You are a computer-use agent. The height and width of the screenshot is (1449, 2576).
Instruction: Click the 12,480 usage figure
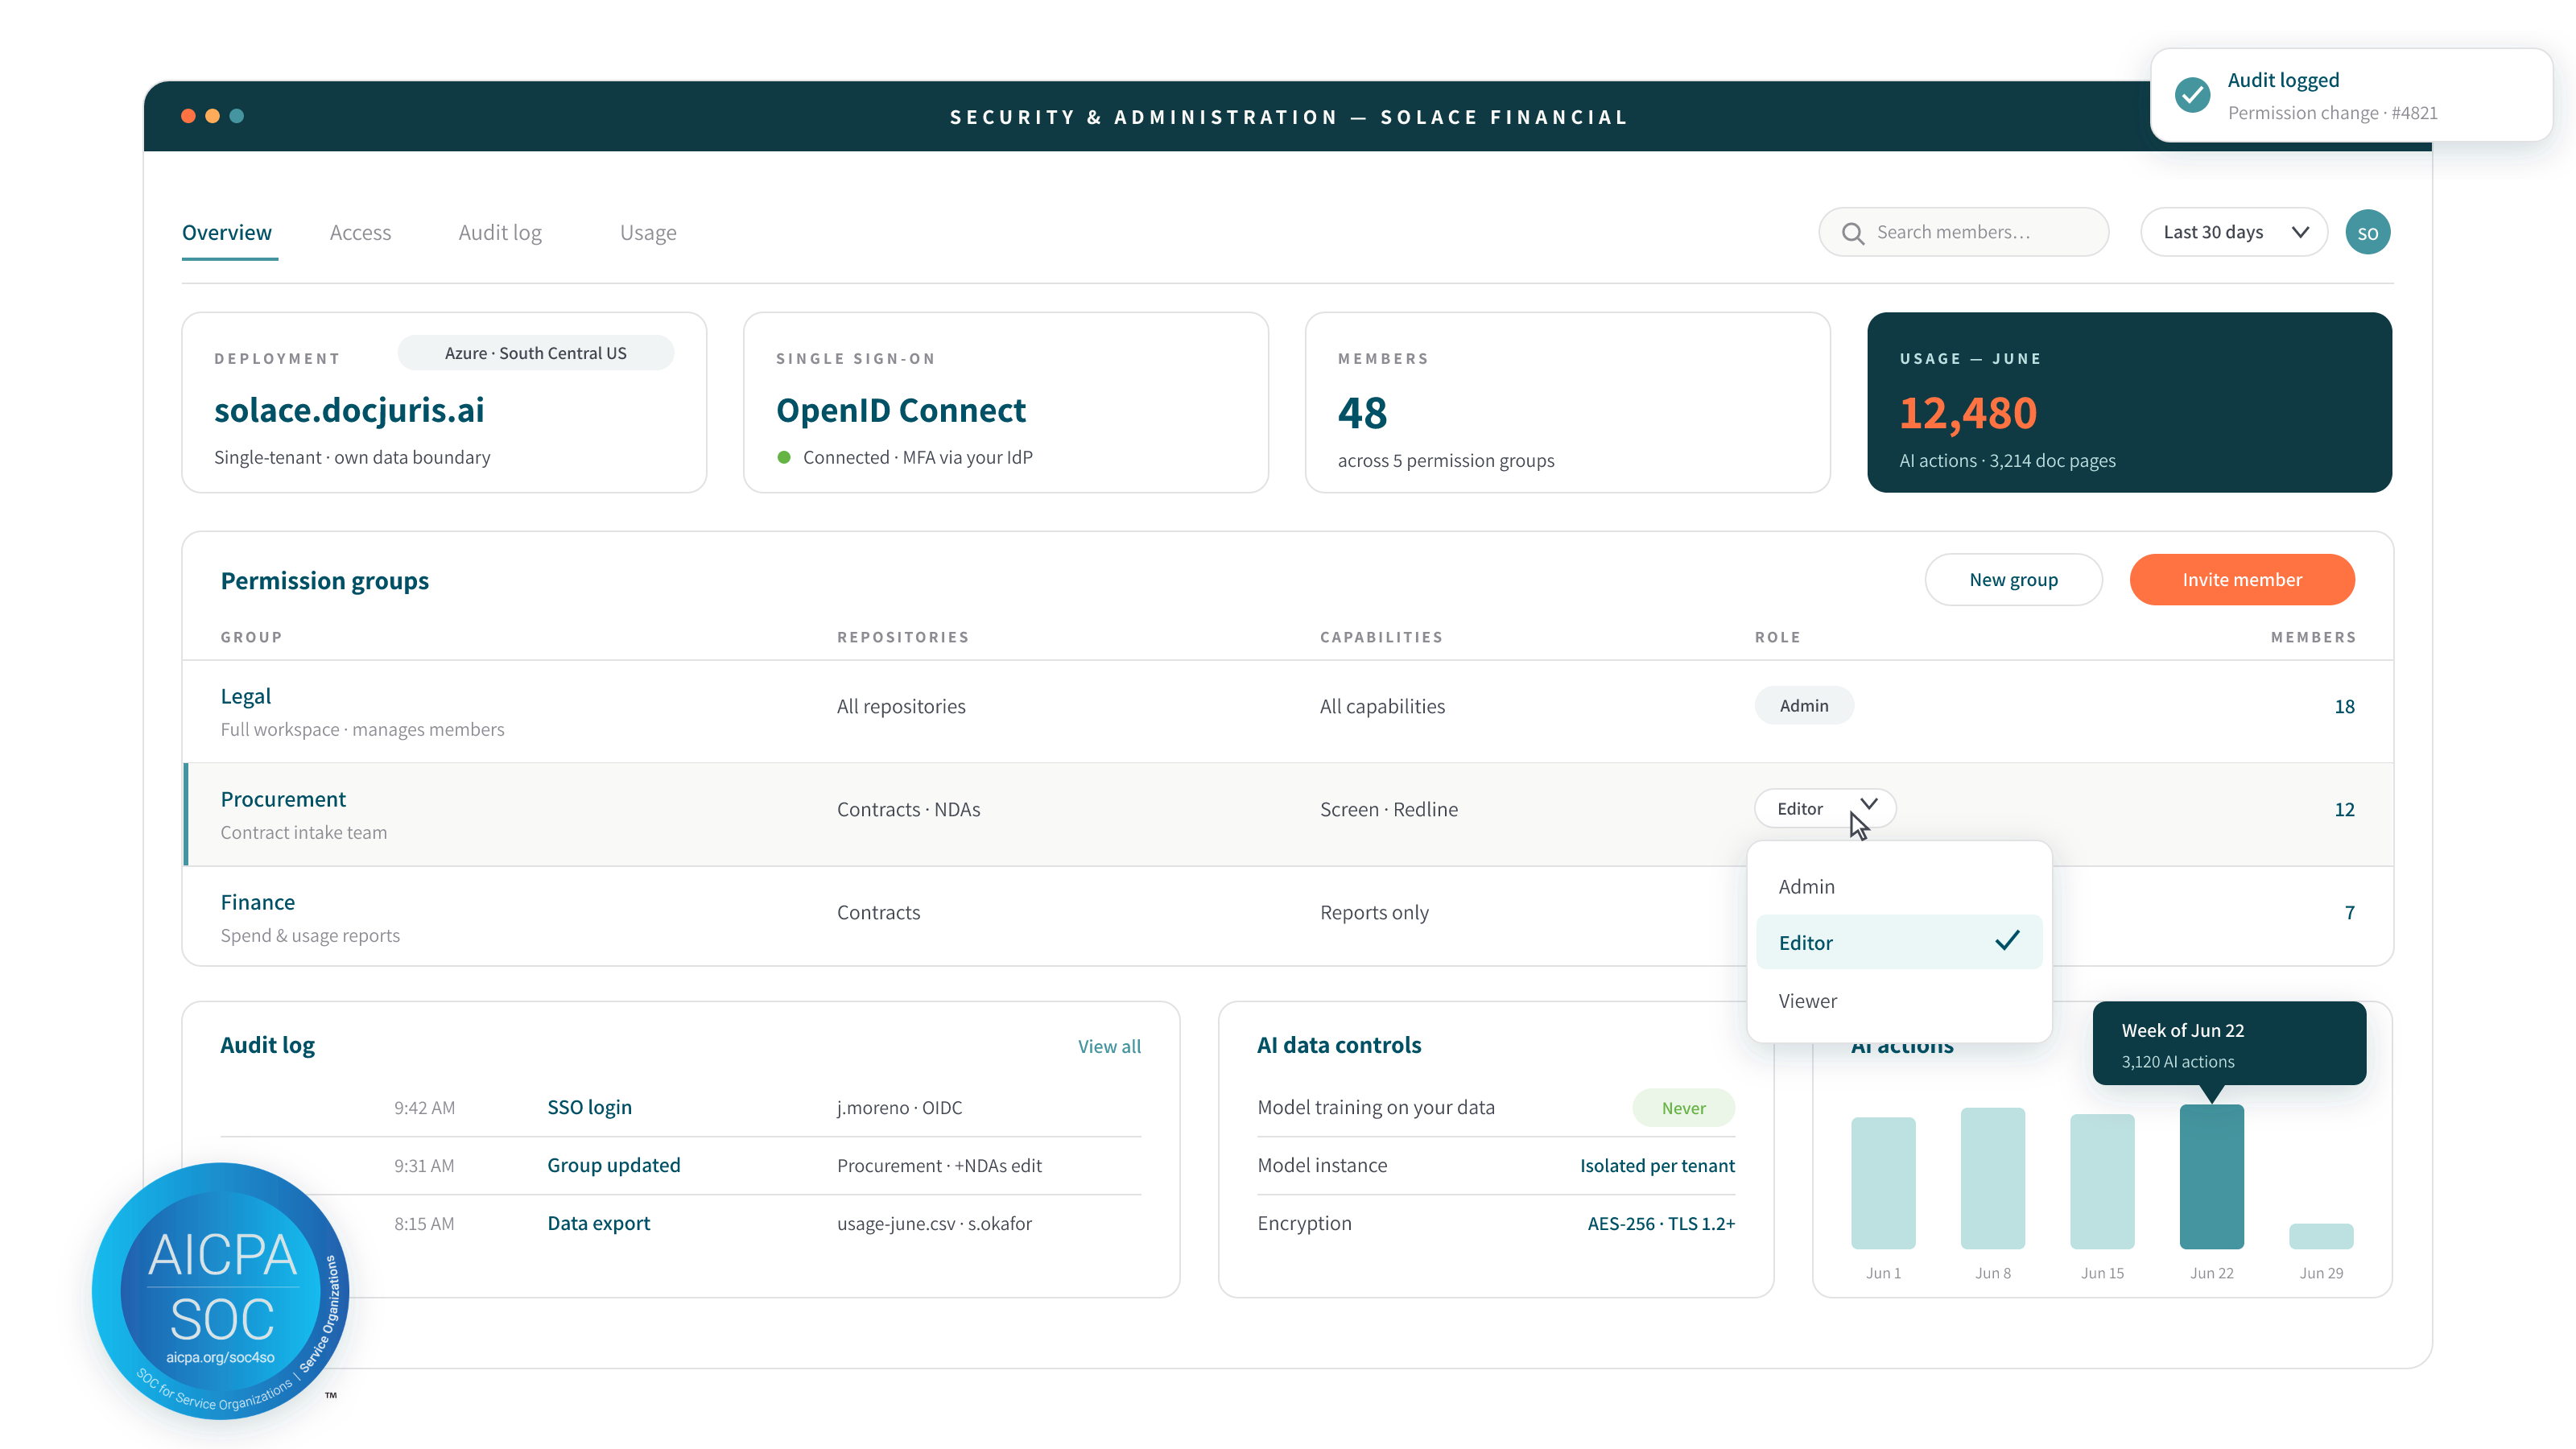pyautogui.click(x=1967, y=412)
